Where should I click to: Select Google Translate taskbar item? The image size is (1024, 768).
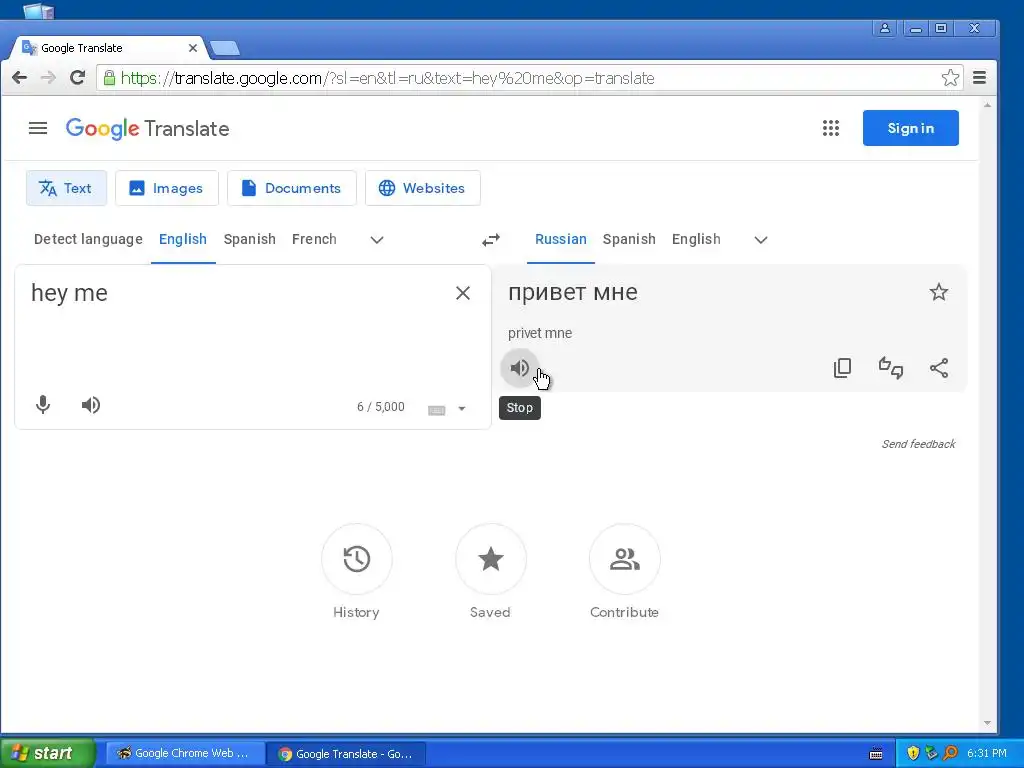[346, 754]
